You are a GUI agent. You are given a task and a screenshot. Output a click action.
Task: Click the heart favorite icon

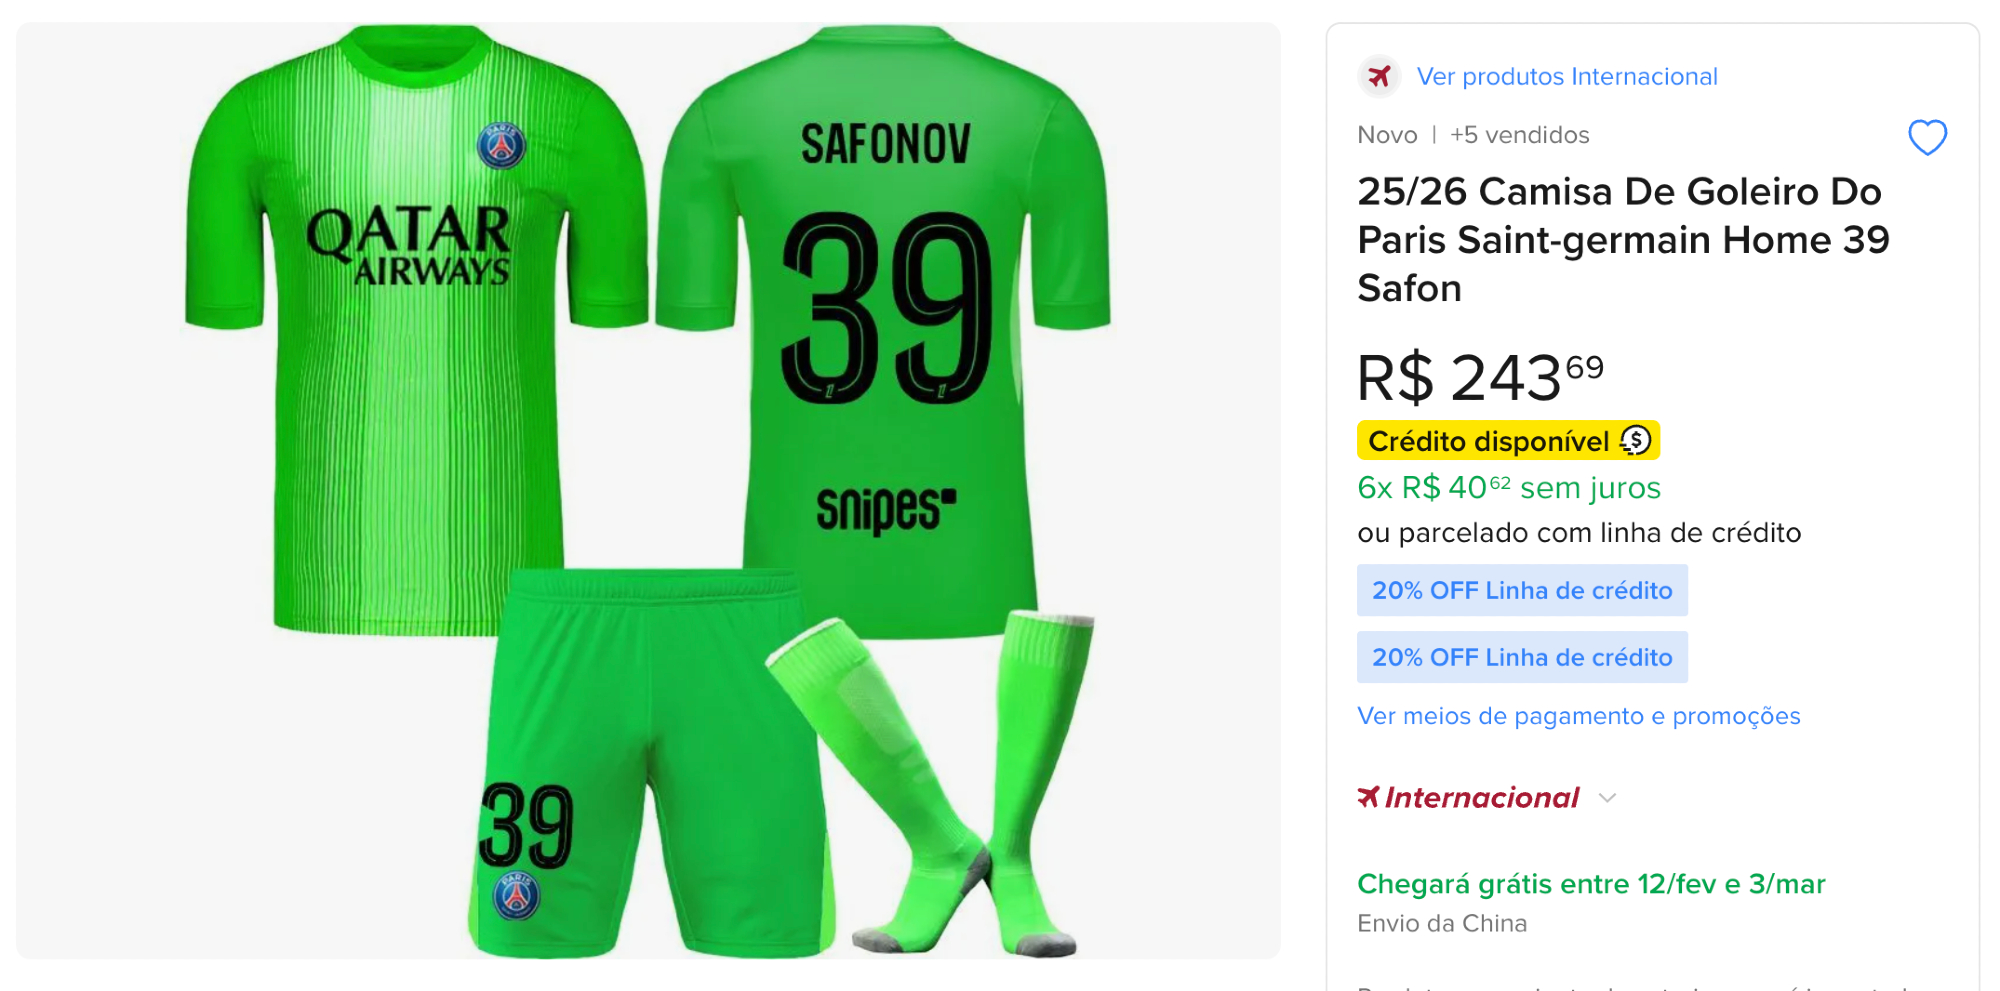coord(1927,137)
